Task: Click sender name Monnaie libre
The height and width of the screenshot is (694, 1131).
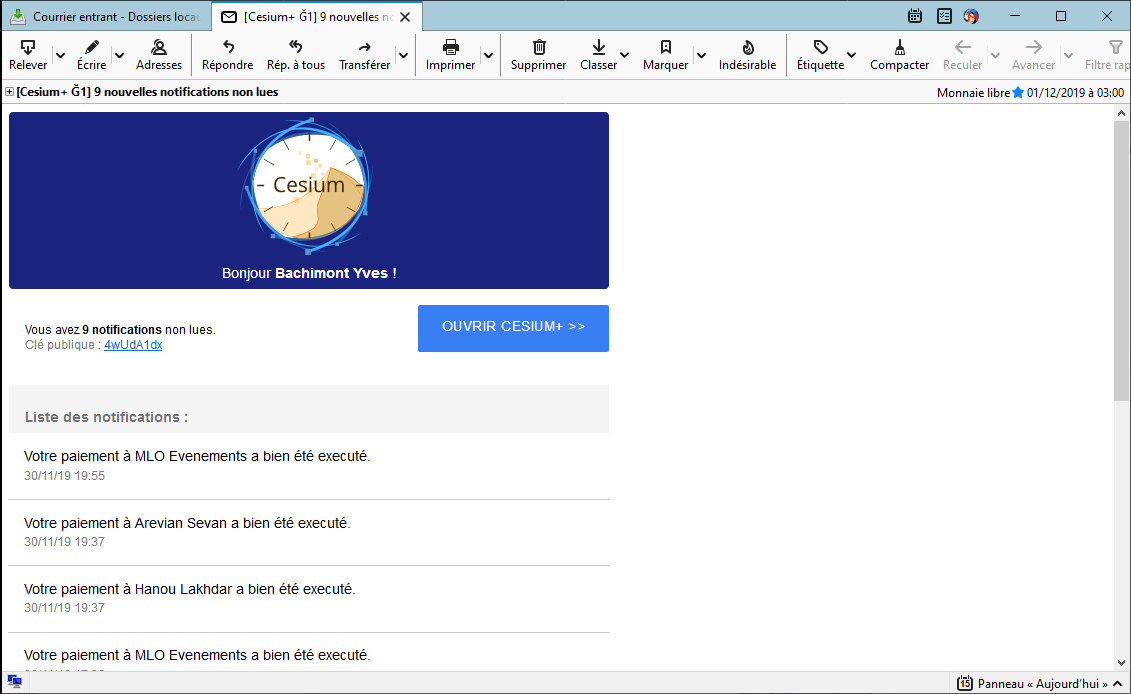Action: (973, 92)
